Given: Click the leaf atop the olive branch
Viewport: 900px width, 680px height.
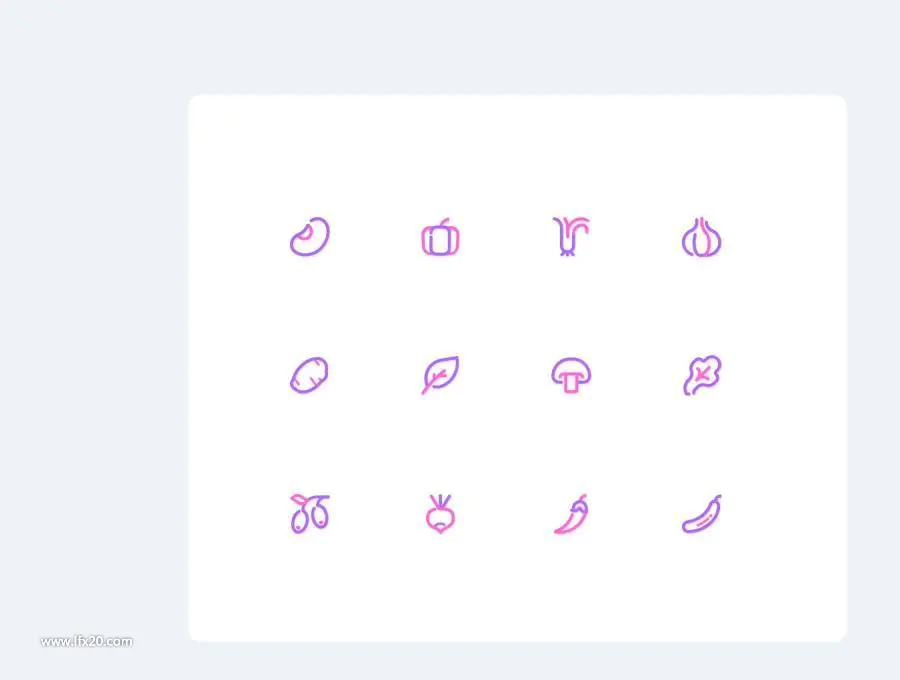Looking at the screenshot, I should pyautogui.click(x=299, y=499).
